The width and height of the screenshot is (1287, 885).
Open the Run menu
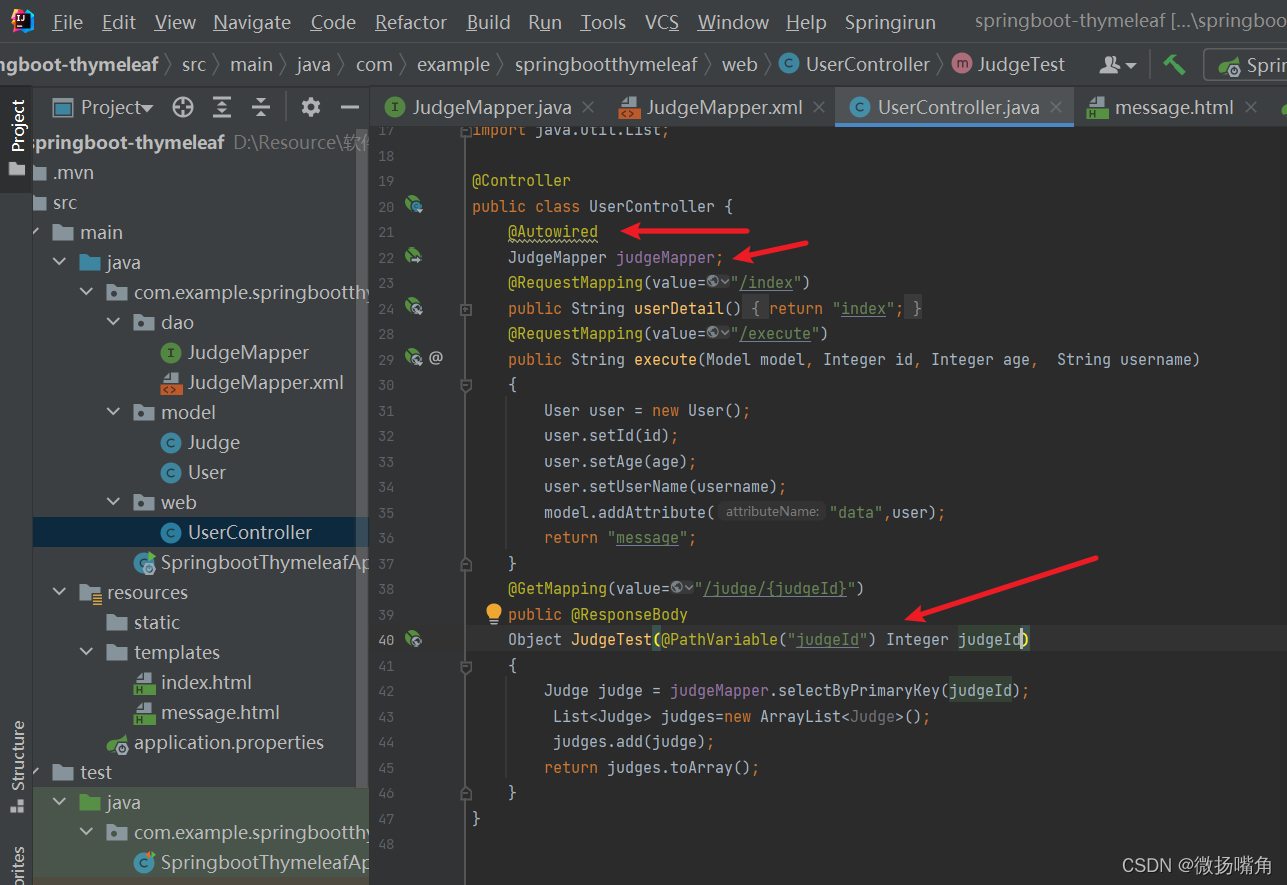[x=545, y=22]
